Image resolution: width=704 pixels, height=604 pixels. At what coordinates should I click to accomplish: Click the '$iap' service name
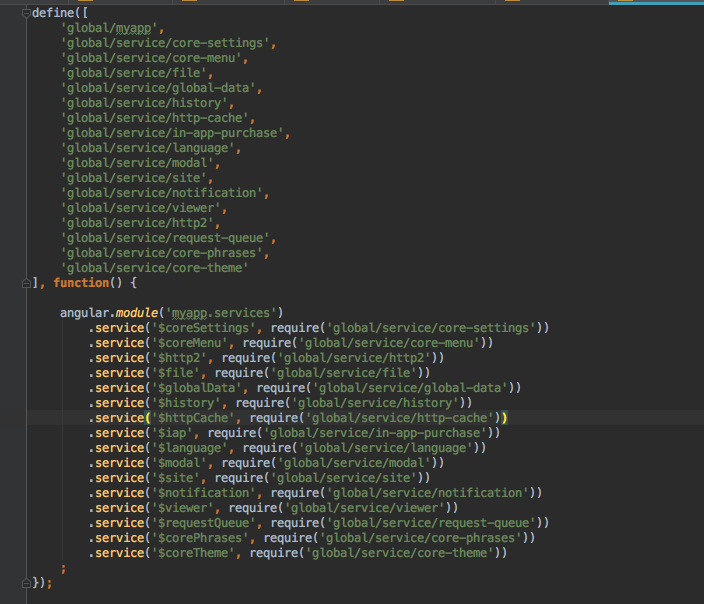tap(174, 433)
